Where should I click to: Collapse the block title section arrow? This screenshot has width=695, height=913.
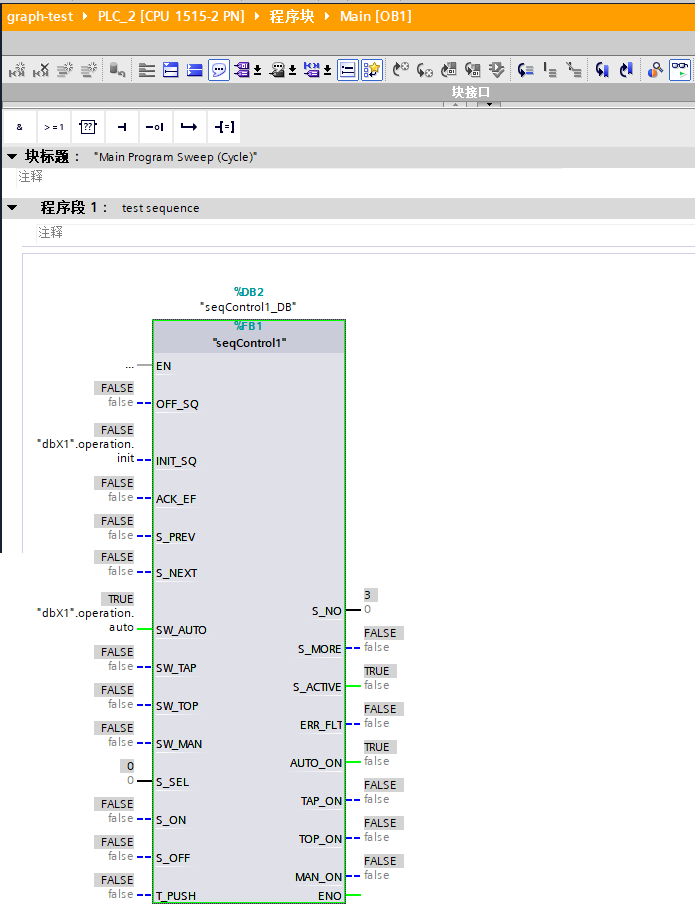[12, 157]
